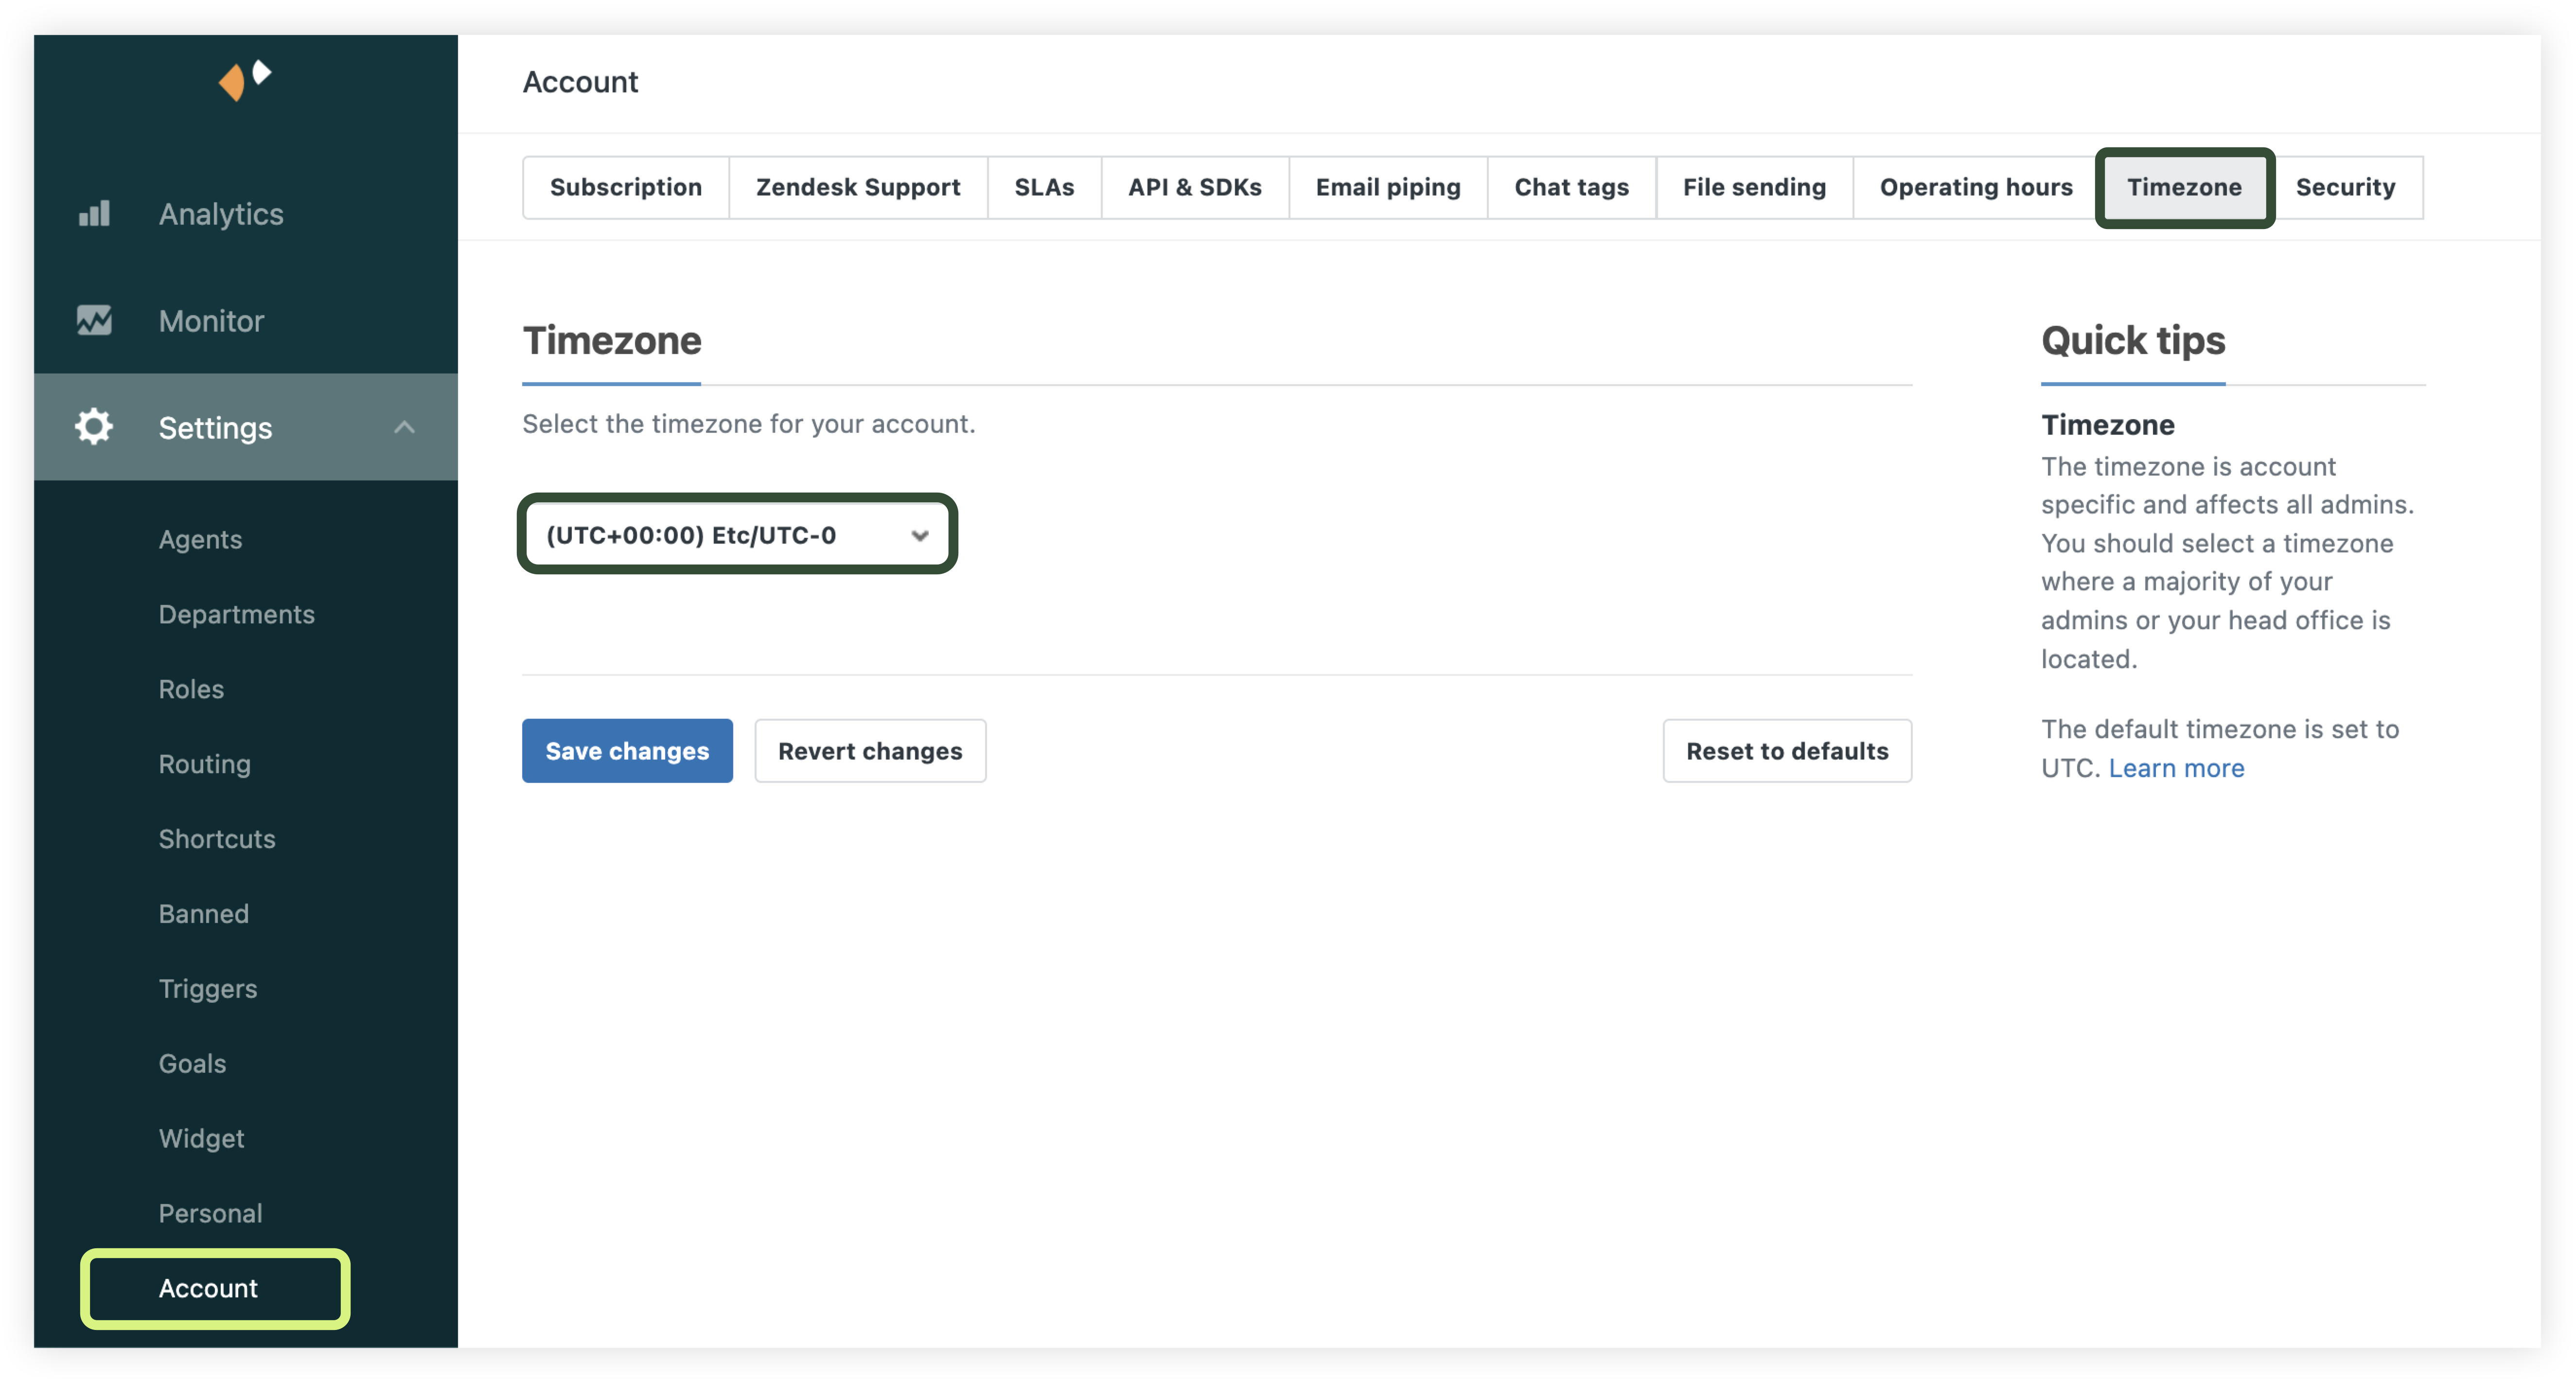Open Account settings in the sidebar
The image size is (2576, 1382).
click(x=207, y=1289)
